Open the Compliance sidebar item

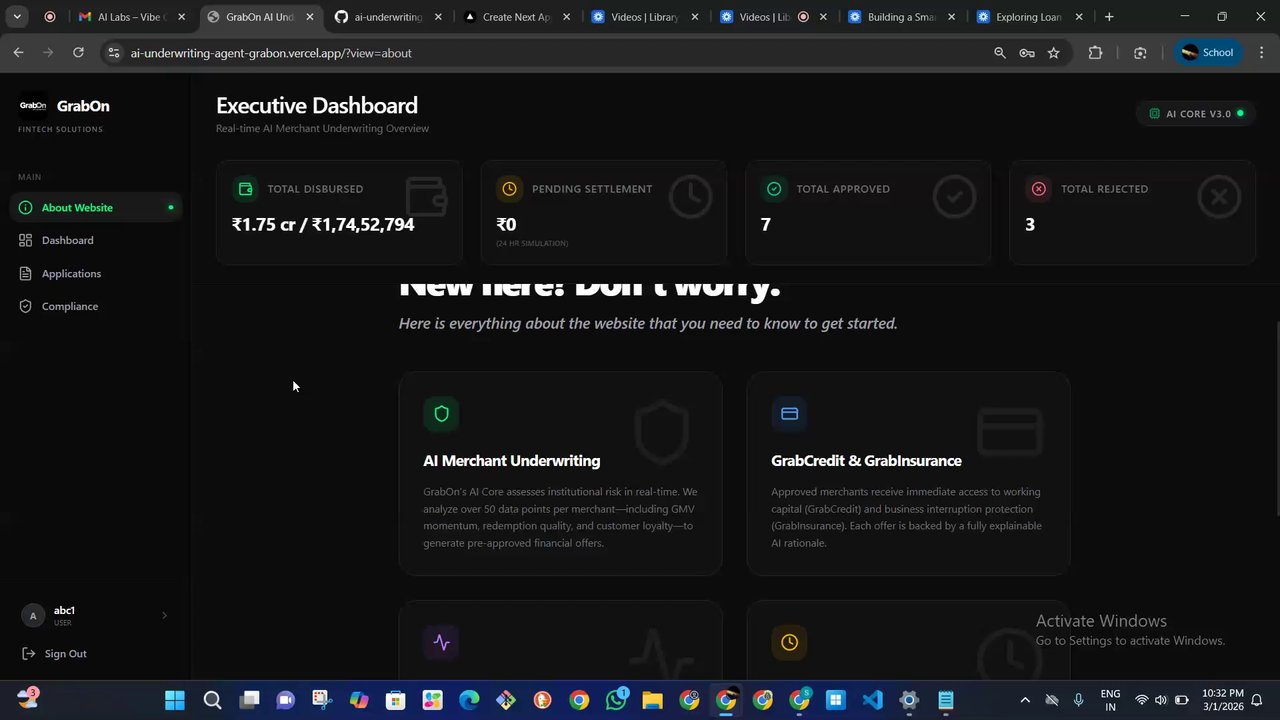(x=96, y=307)
